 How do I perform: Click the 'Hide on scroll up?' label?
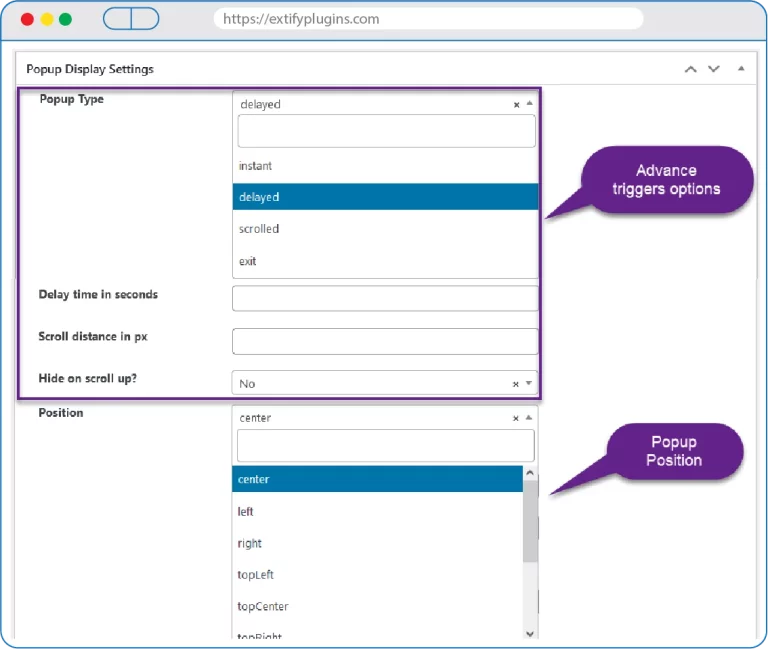[x=88, y=379]
